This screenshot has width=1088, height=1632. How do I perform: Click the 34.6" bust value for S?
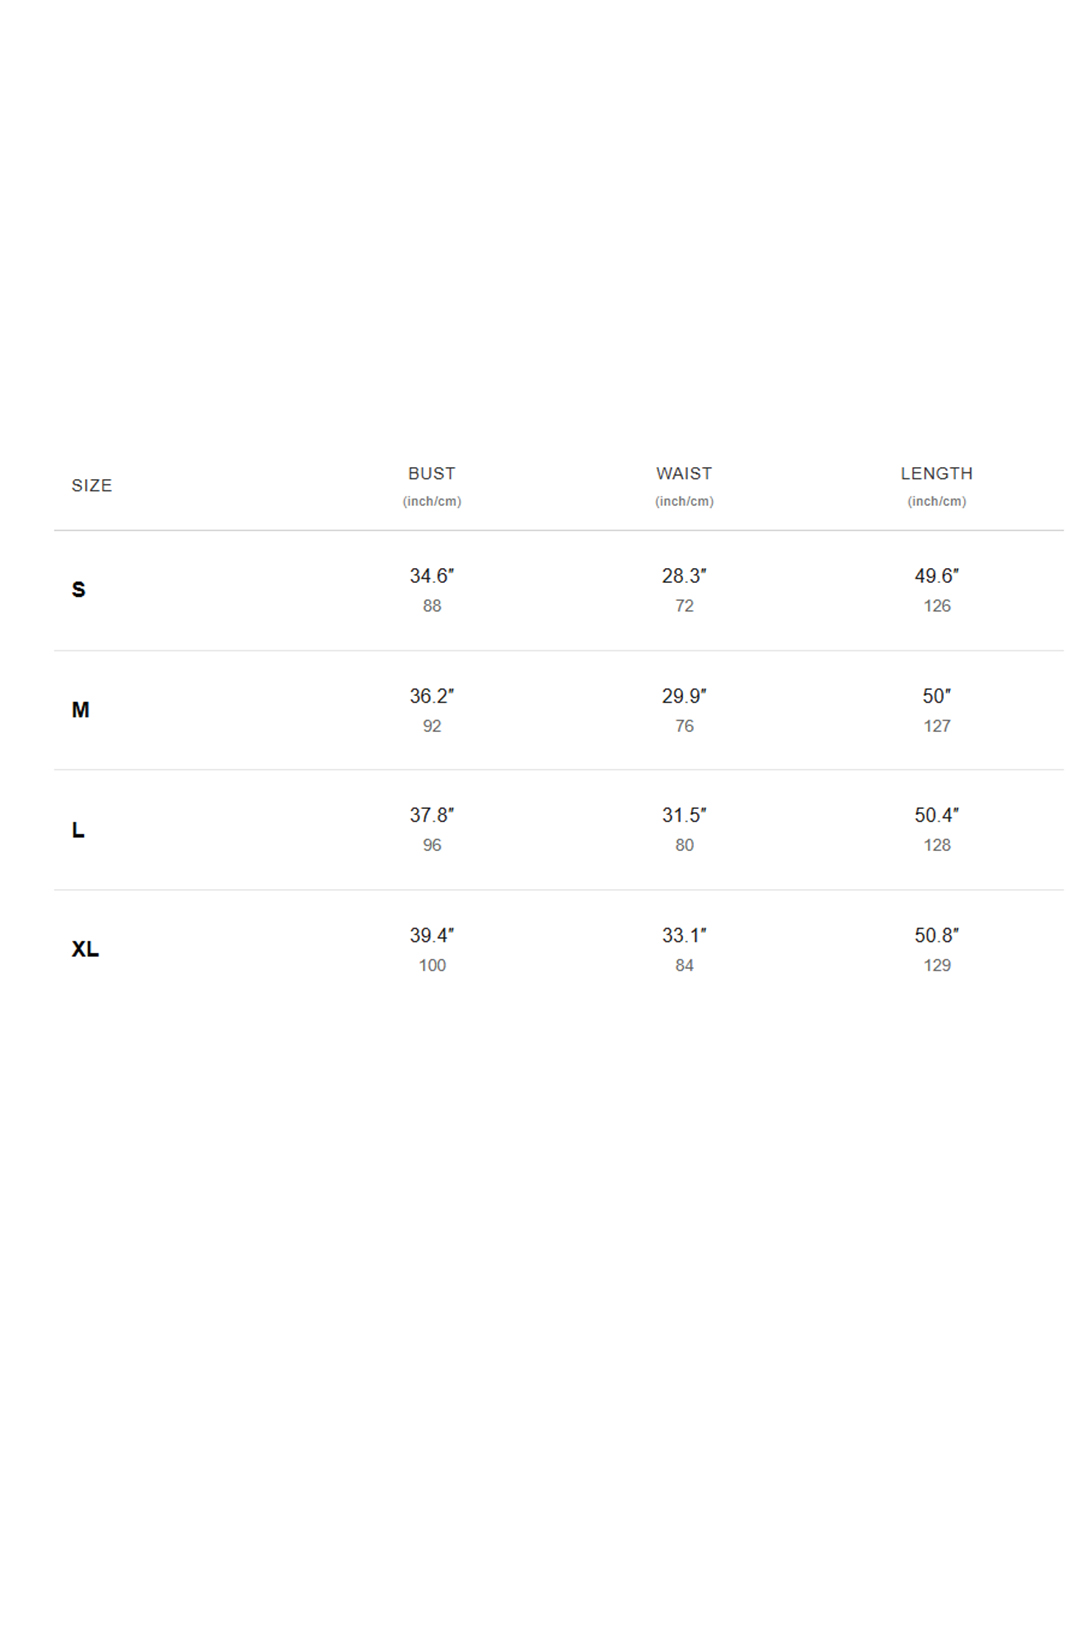432,576
